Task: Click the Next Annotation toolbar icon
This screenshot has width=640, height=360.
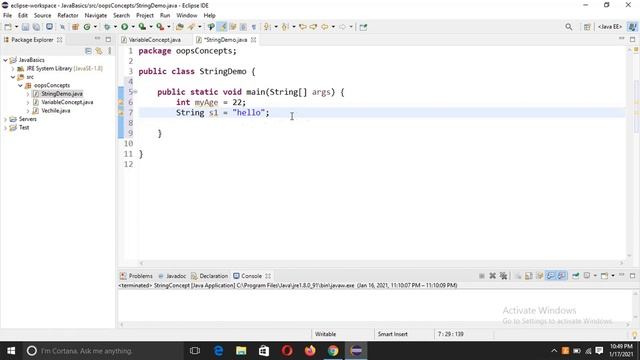Action: tap(267, 27)
